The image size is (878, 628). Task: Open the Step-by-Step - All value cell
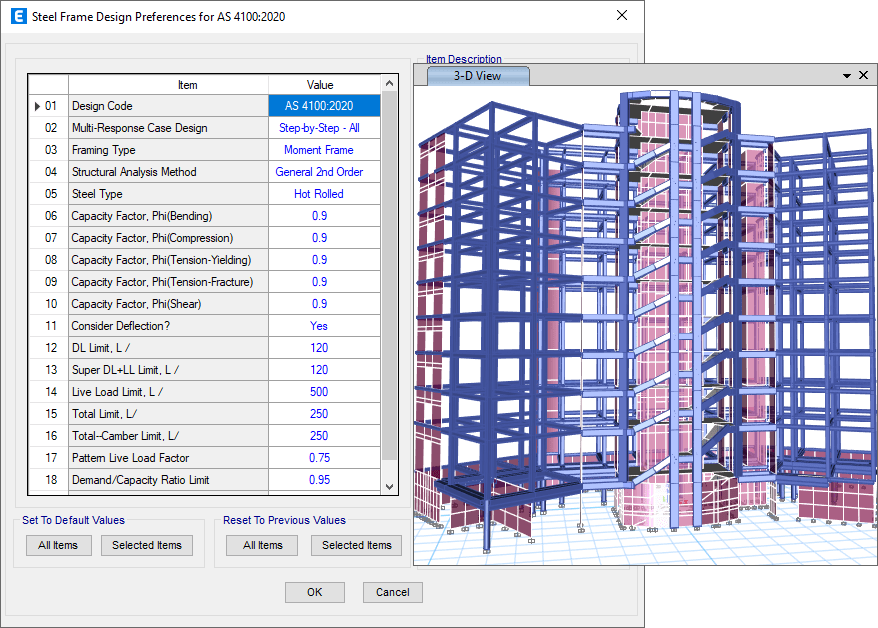324,128
